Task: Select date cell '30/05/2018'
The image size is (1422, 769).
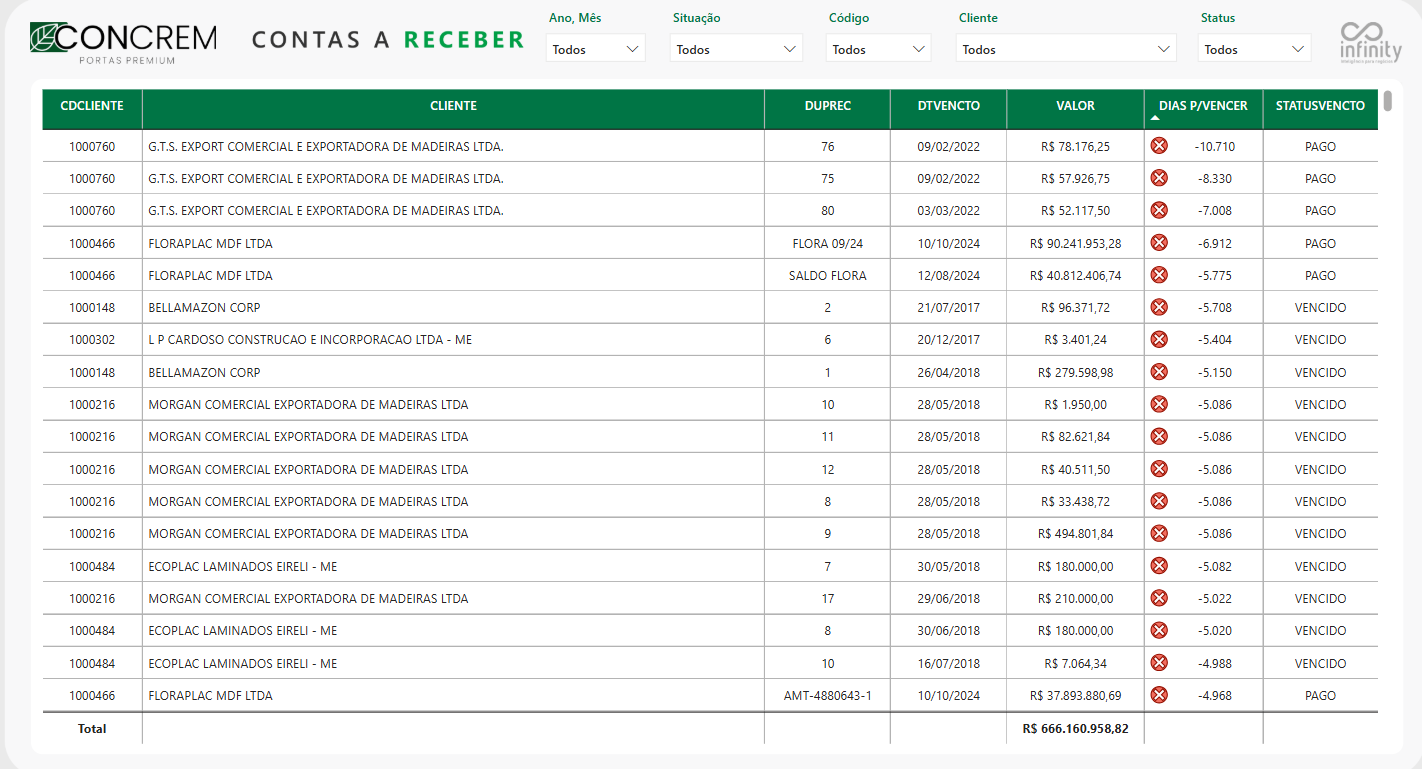Action: pos(949,566)
